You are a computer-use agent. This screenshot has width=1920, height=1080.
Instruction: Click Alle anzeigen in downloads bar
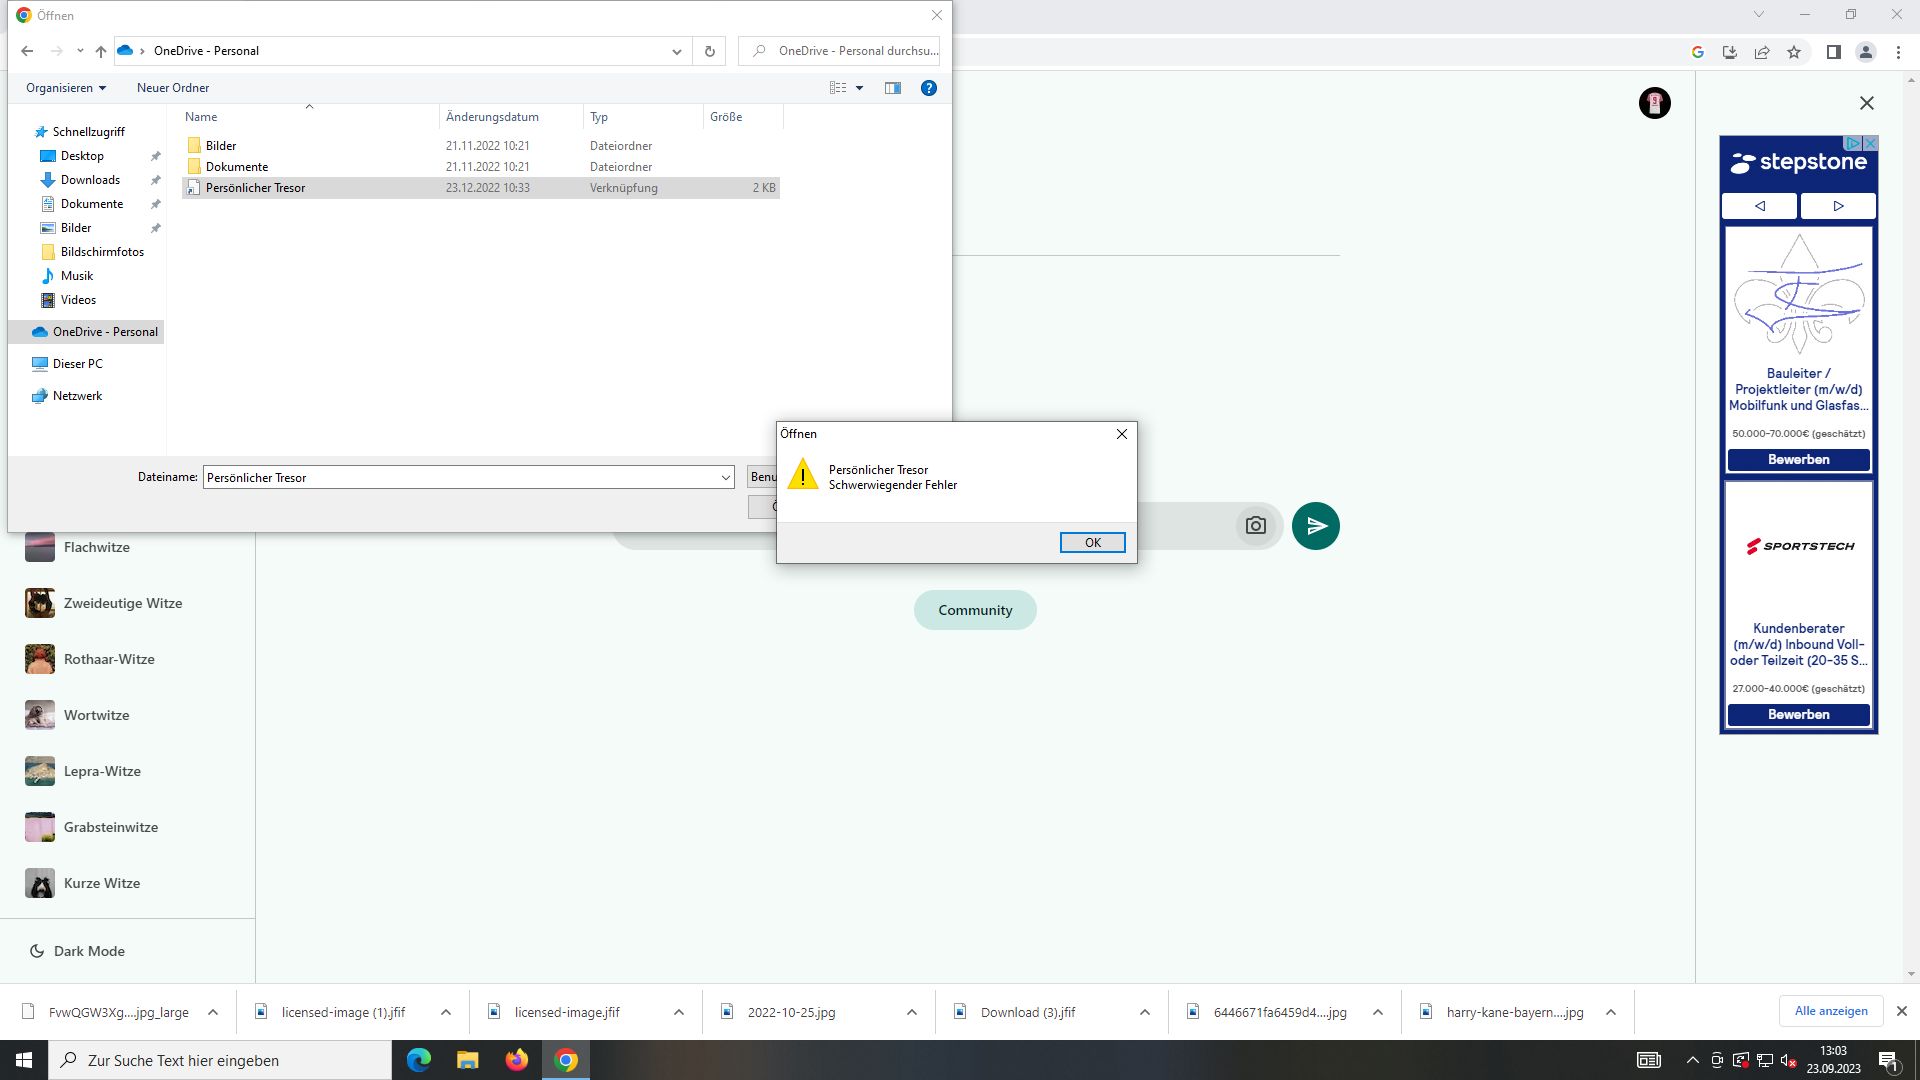click(x=1830, y=1011)
